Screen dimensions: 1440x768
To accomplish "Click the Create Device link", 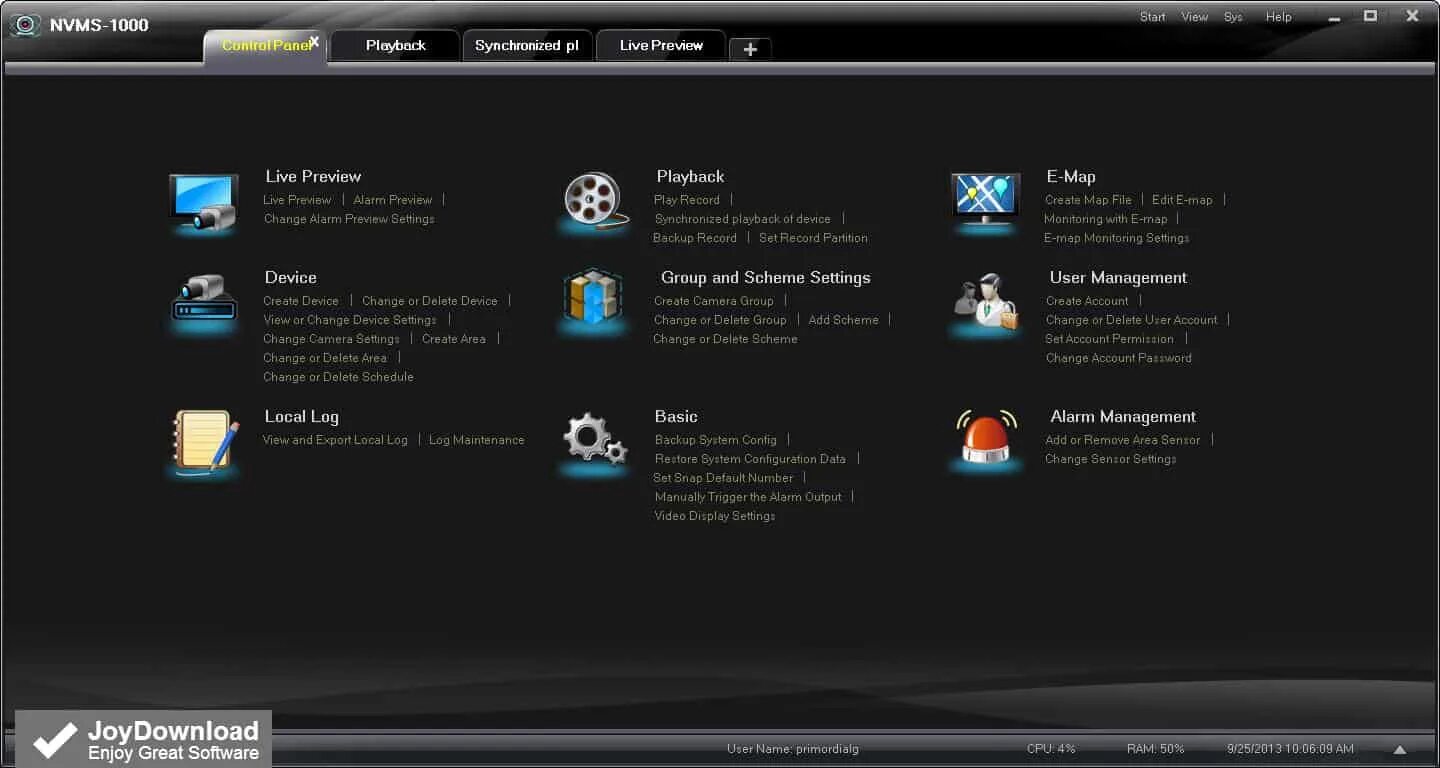I will [x=301, y=301].
